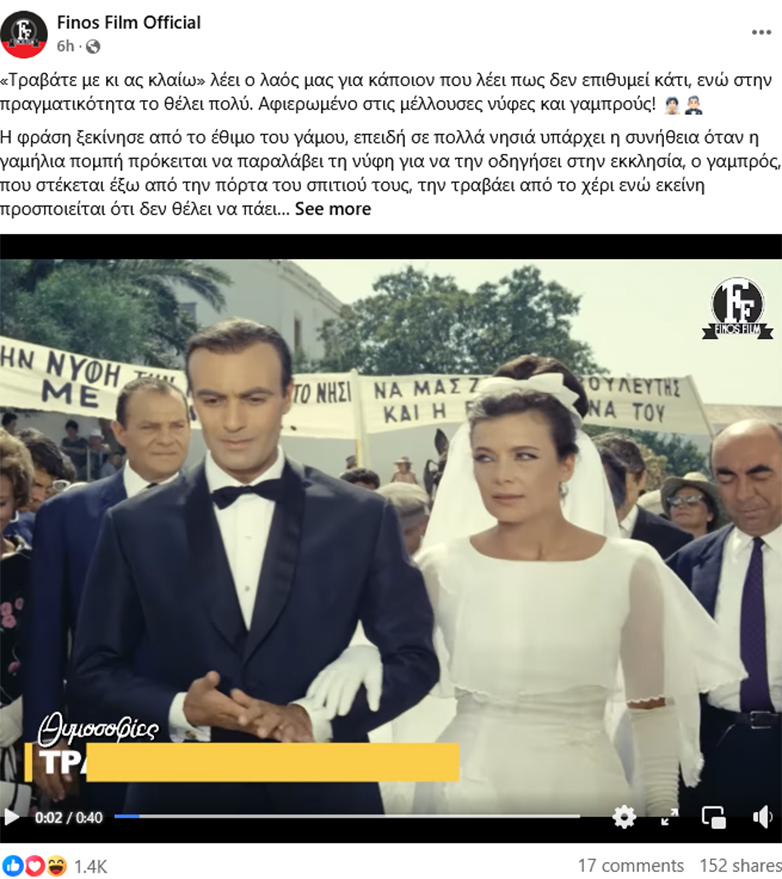Open picture-in-picture mini player
The height and width of the screenshot is (879, 782).
[714, 817]
